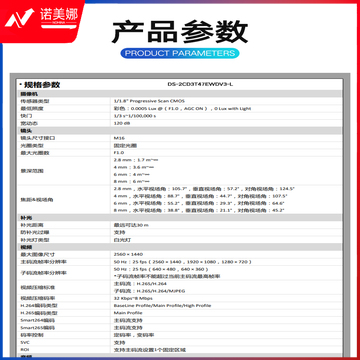Click the ROI row label
360x360 pixels.
pos(25,350)
